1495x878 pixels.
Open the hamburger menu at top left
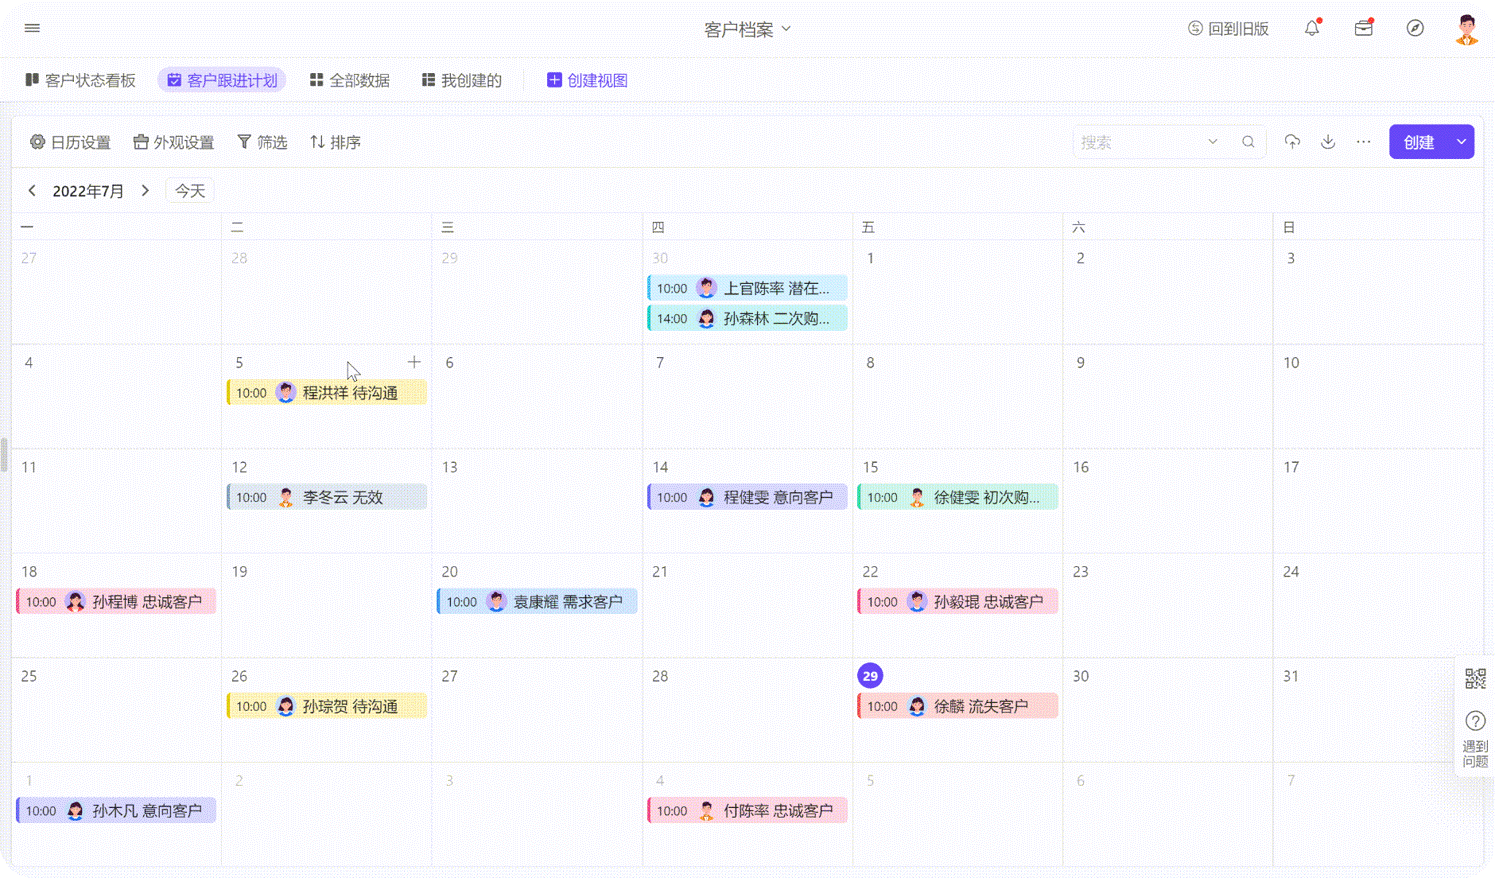click(x=32, y=28)
